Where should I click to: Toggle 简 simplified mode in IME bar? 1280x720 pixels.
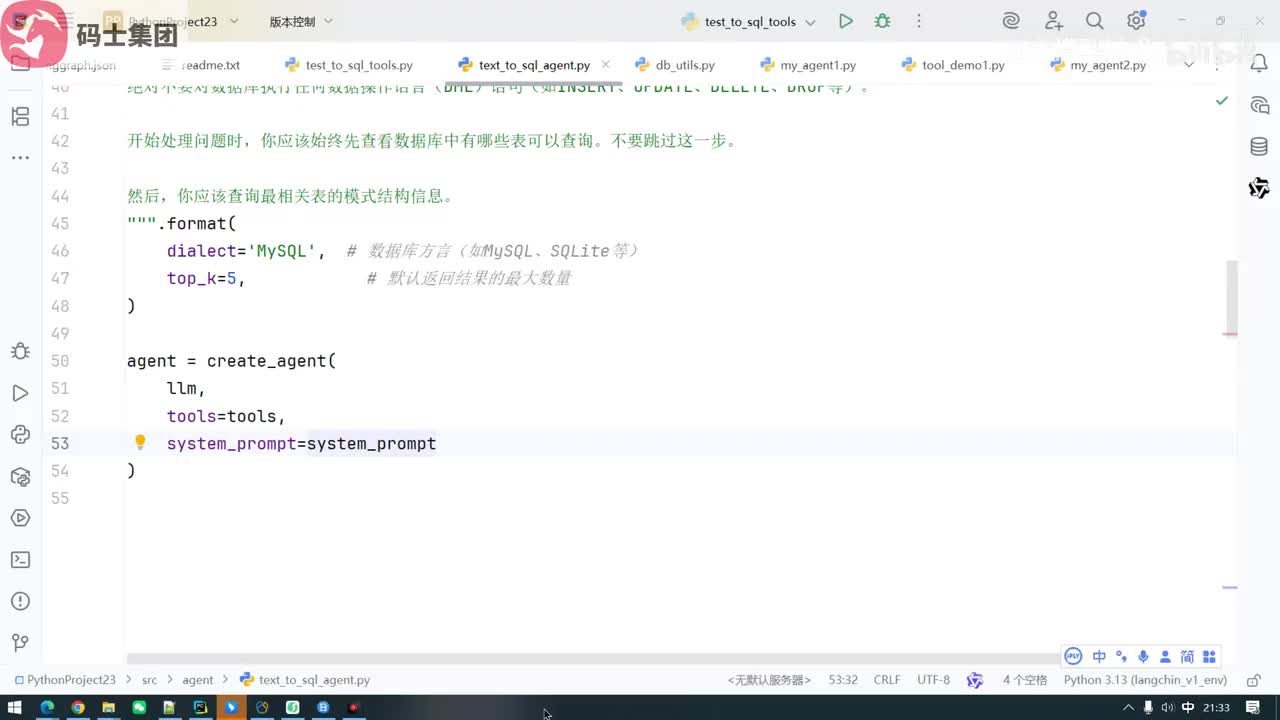(1187, 657)
